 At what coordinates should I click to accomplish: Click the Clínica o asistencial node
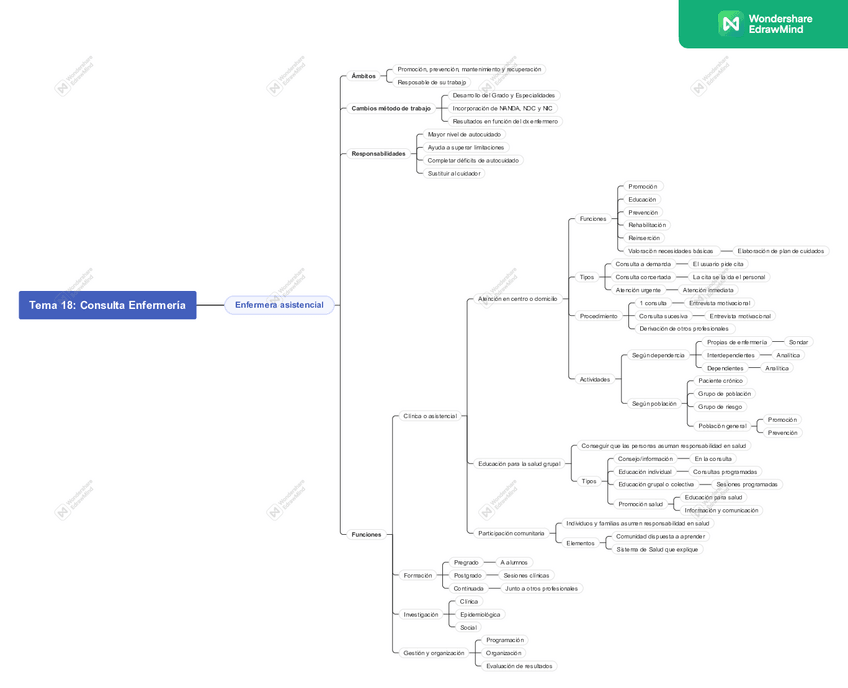430,416
